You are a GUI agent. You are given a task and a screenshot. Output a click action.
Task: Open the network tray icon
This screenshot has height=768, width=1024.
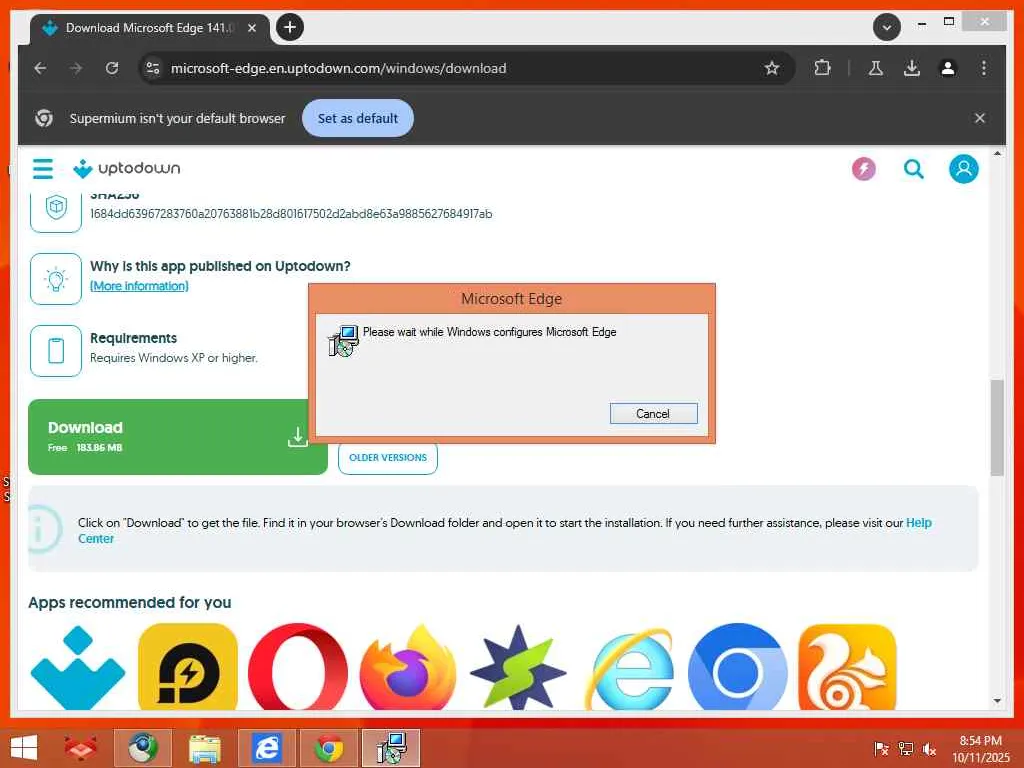click(x=905, y=749)
